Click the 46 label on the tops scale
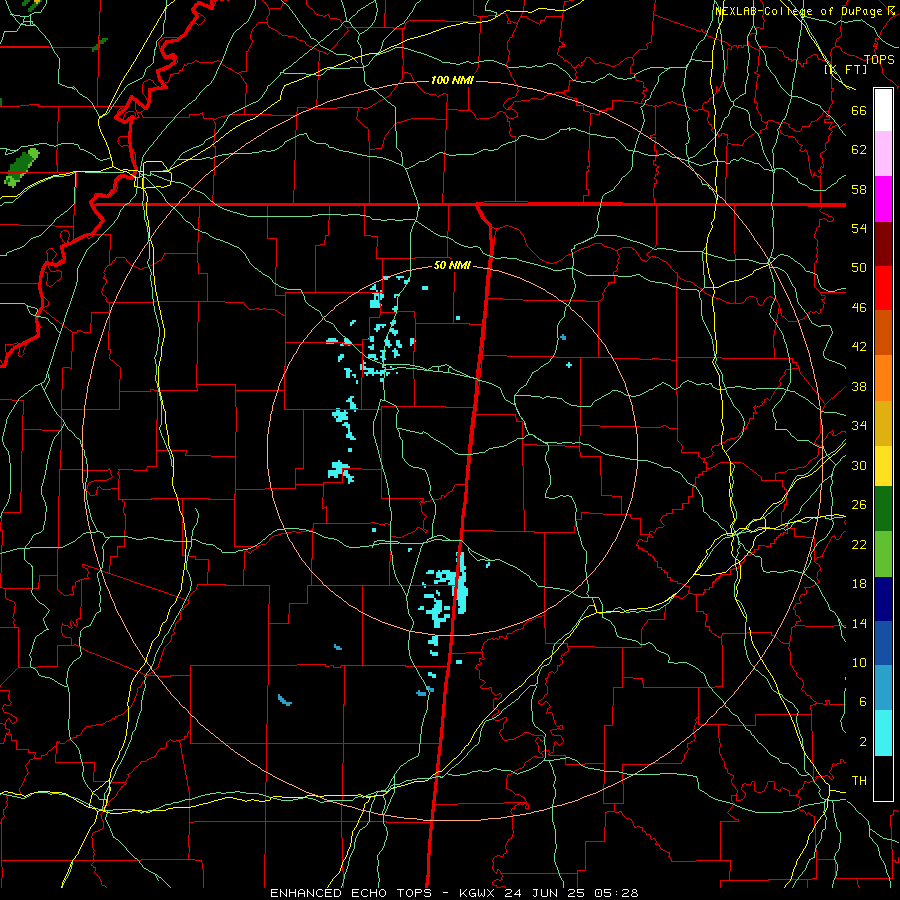The width and height of the screenshot is (900, 900). pos(859,307)
